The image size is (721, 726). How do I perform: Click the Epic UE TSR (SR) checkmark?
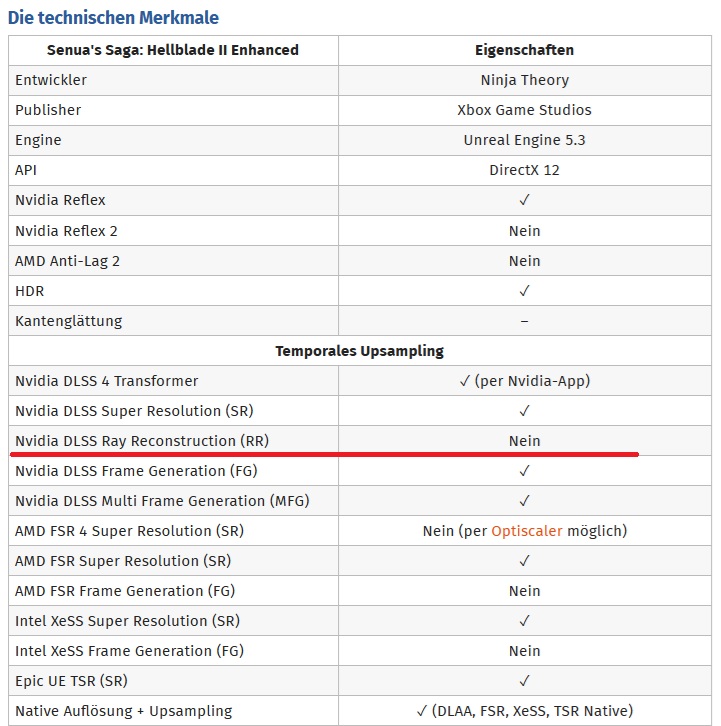524,681
